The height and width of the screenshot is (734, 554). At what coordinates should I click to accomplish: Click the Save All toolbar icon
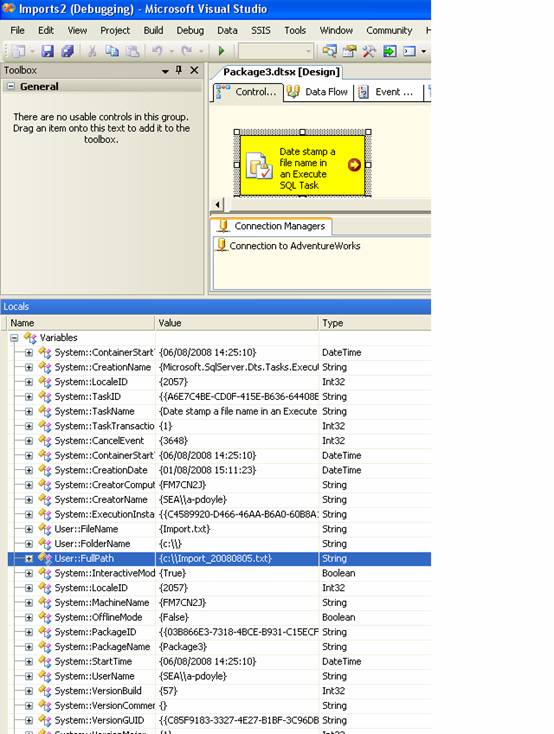click(x=67, y=51)
